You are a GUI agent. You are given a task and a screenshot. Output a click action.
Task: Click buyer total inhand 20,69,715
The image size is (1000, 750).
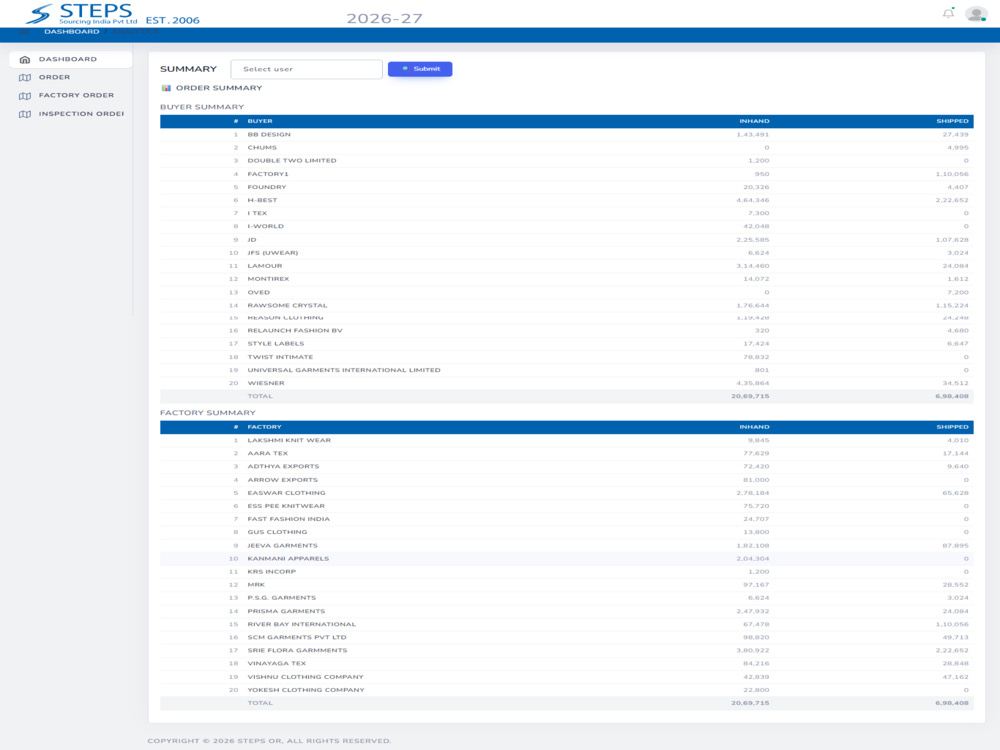(750, 396)
